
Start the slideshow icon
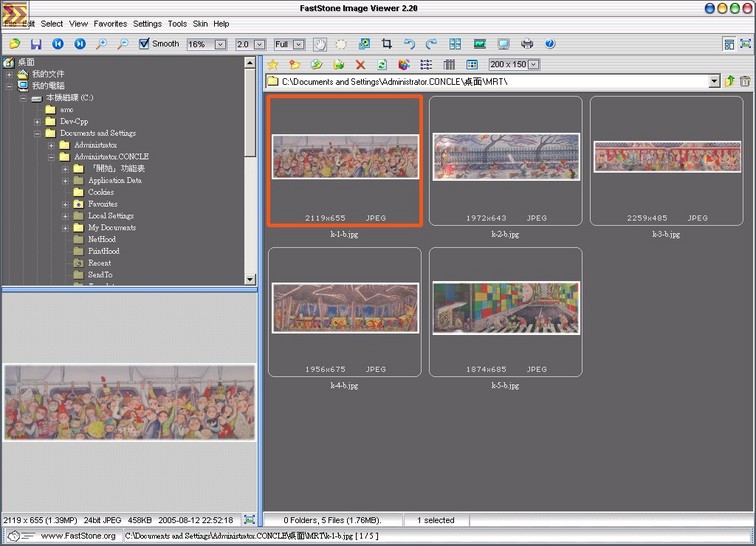(x=480, y=44)
